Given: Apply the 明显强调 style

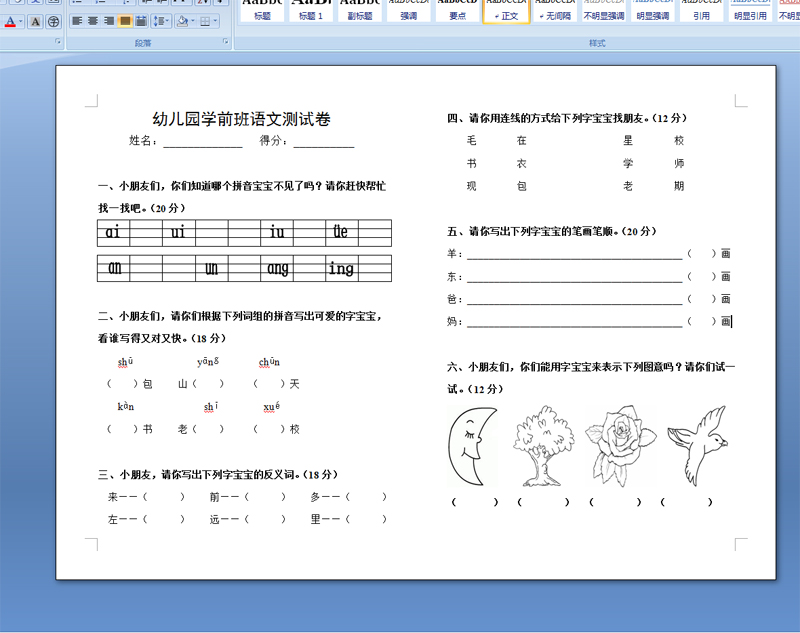Looking at the screenshot, I should 653,11.
